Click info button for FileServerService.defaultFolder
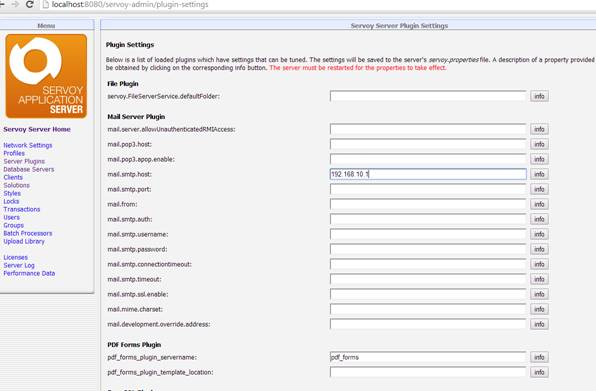This screenshot has width=596, height=391. coord(539,96)
